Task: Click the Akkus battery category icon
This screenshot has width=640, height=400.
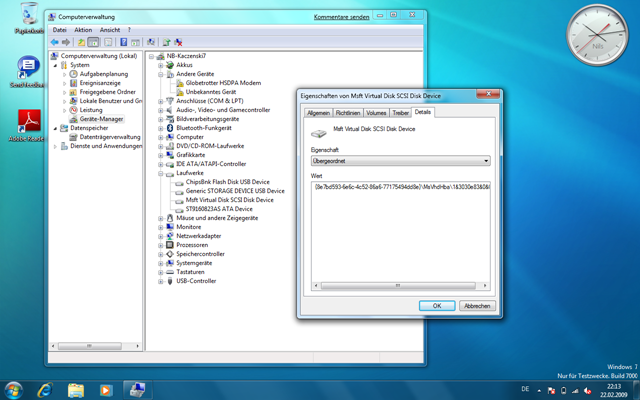Action: 170,65
